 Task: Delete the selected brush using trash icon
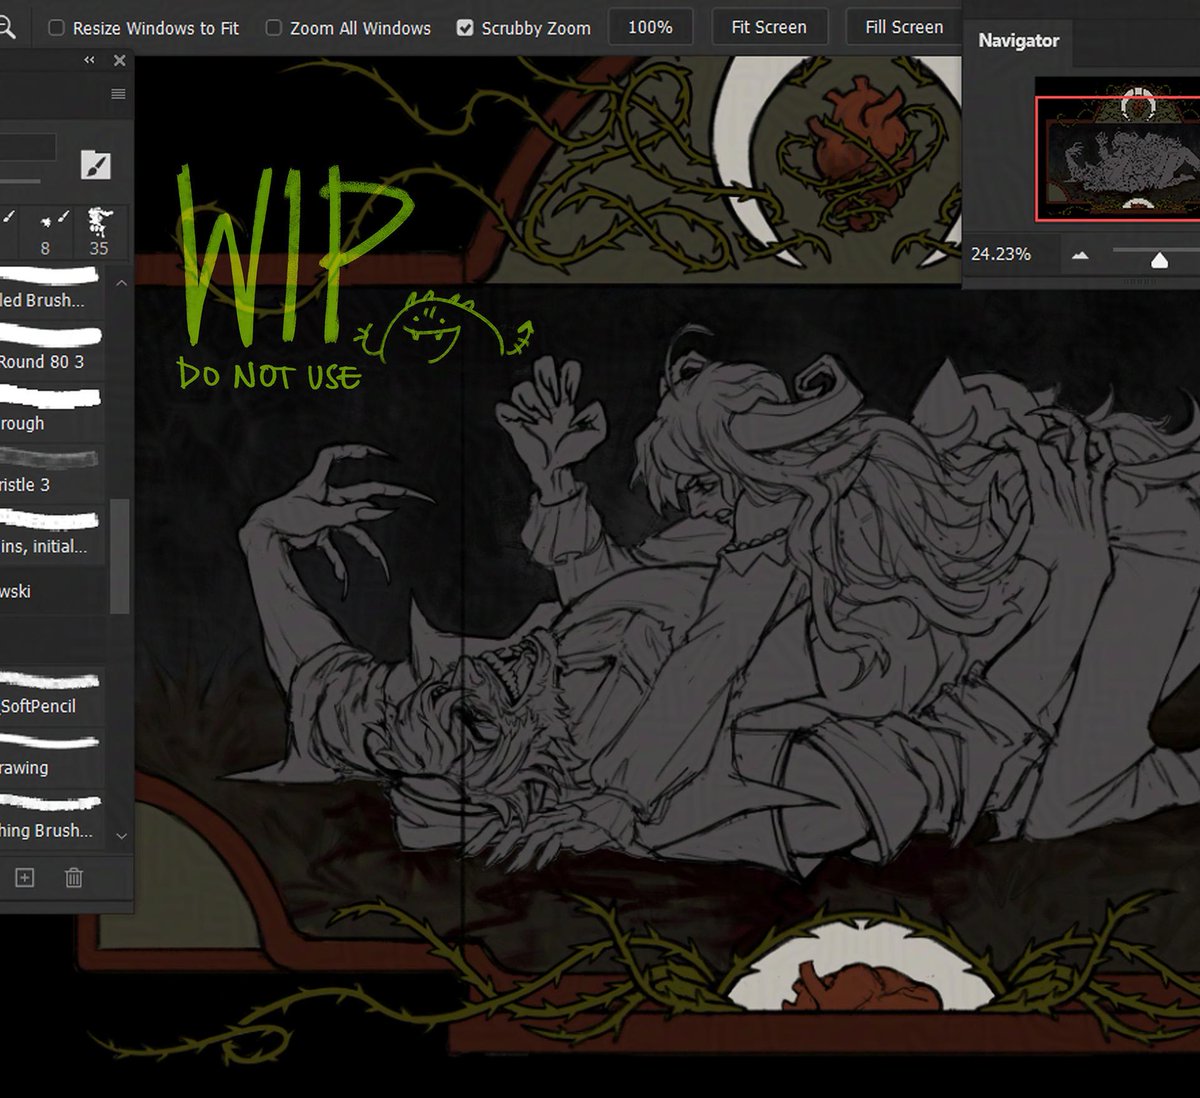pos(73,877)
